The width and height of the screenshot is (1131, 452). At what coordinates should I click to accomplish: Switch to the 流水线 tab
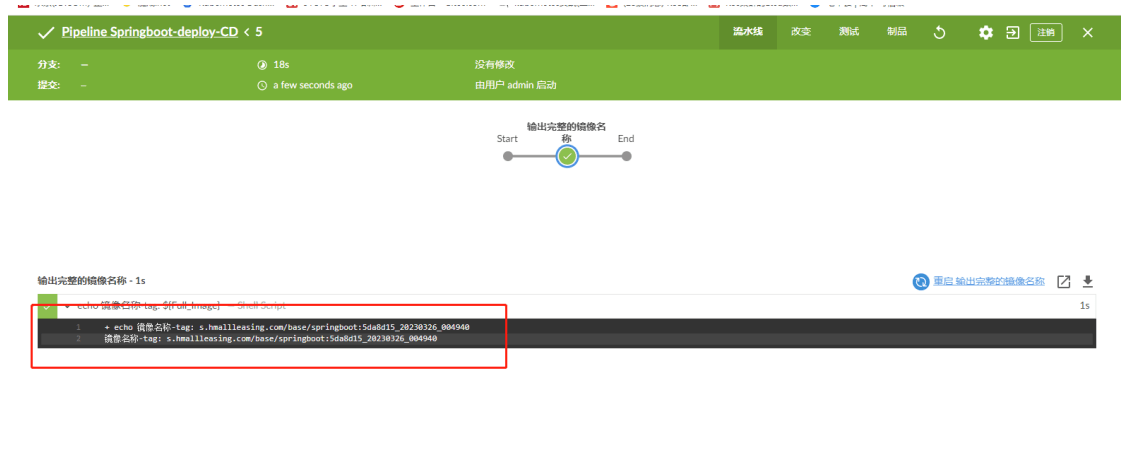[747, 32]
